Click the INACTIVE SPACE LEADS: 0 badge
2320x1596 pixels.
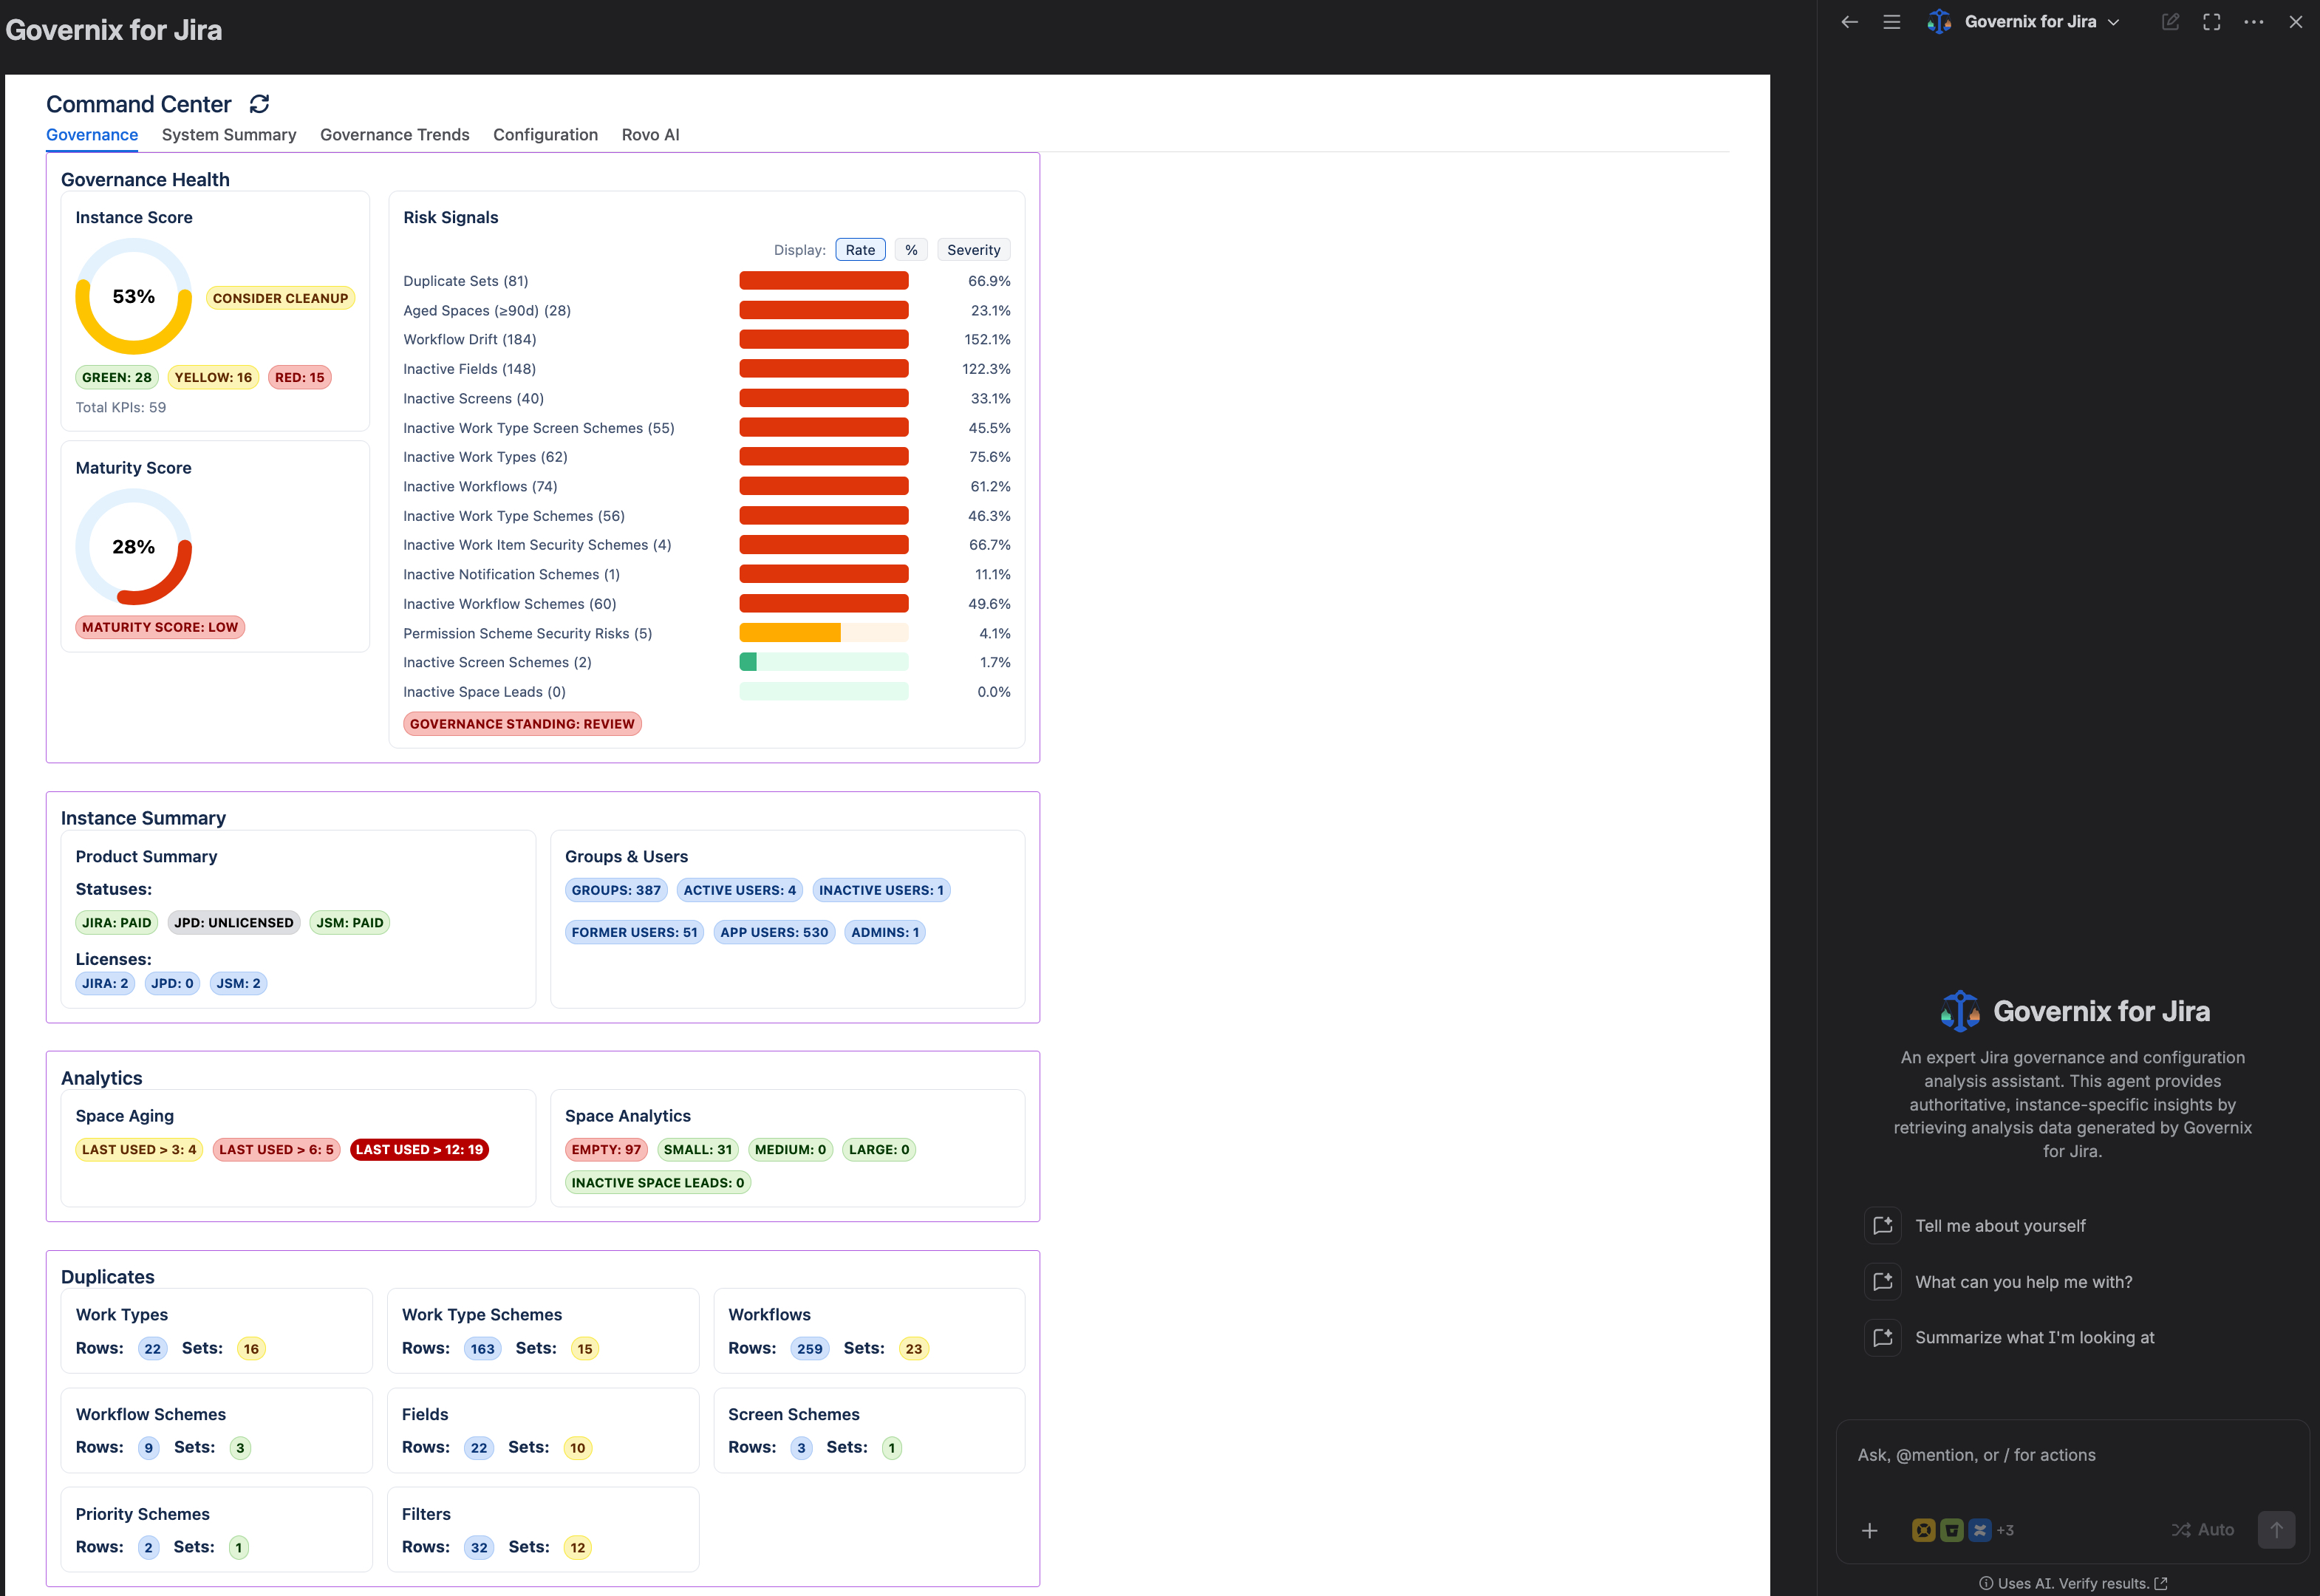coord(658,1183)
